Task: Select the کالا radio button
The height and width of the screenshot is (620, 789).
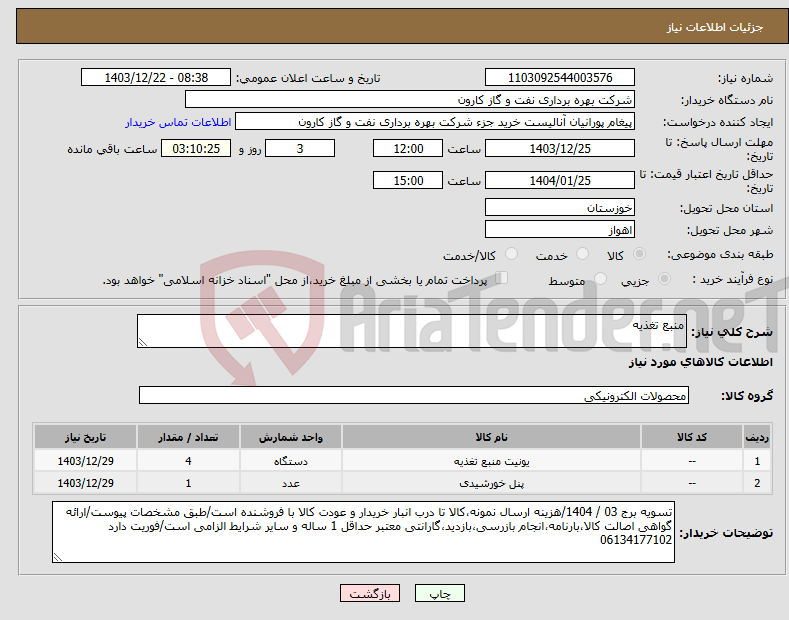Action: (639, 254)
